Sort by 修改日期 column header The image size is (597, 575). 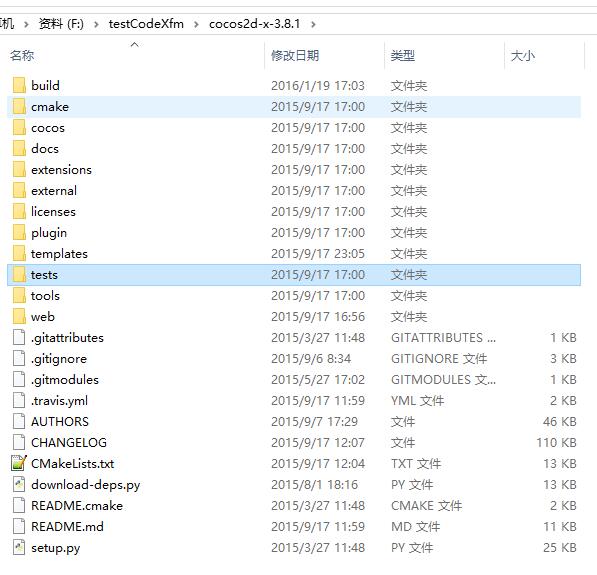point(295,56)
